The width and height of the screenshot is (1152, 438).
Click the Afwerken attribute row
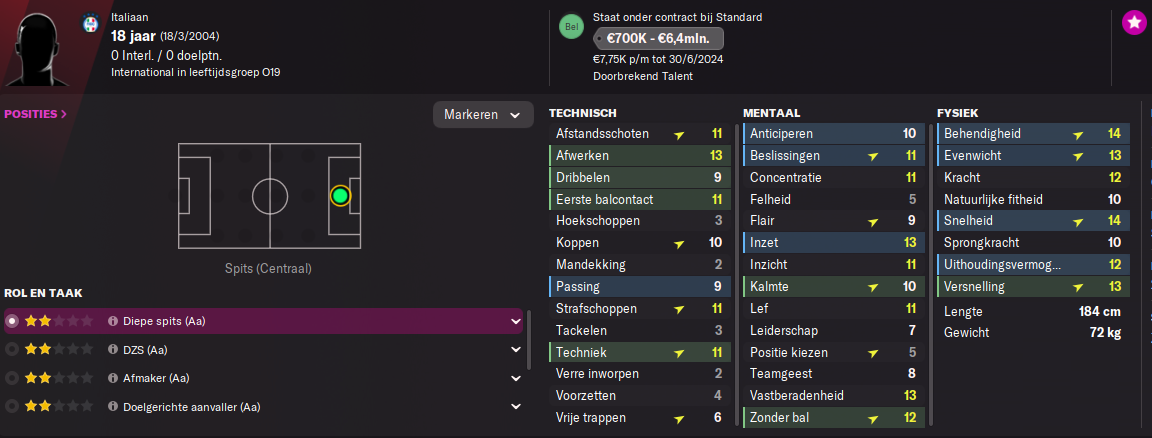(x=640, y=156)
